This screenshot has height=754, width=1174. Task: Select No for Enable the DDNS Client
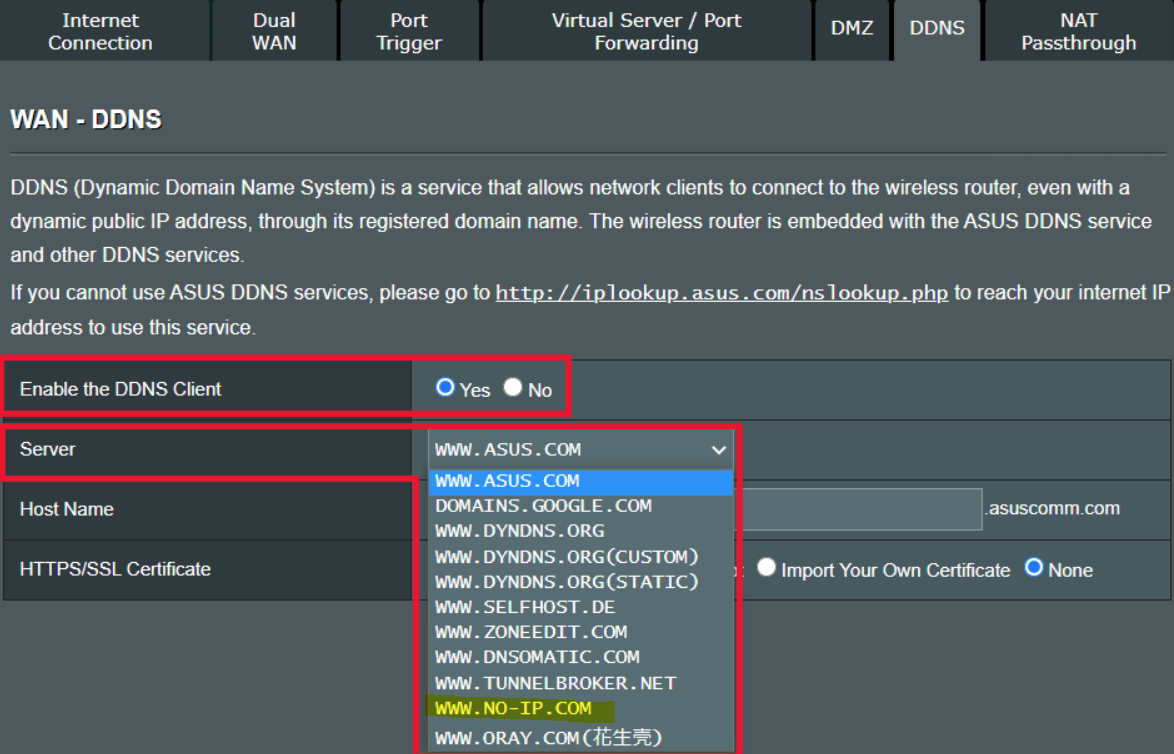(513, 387)
